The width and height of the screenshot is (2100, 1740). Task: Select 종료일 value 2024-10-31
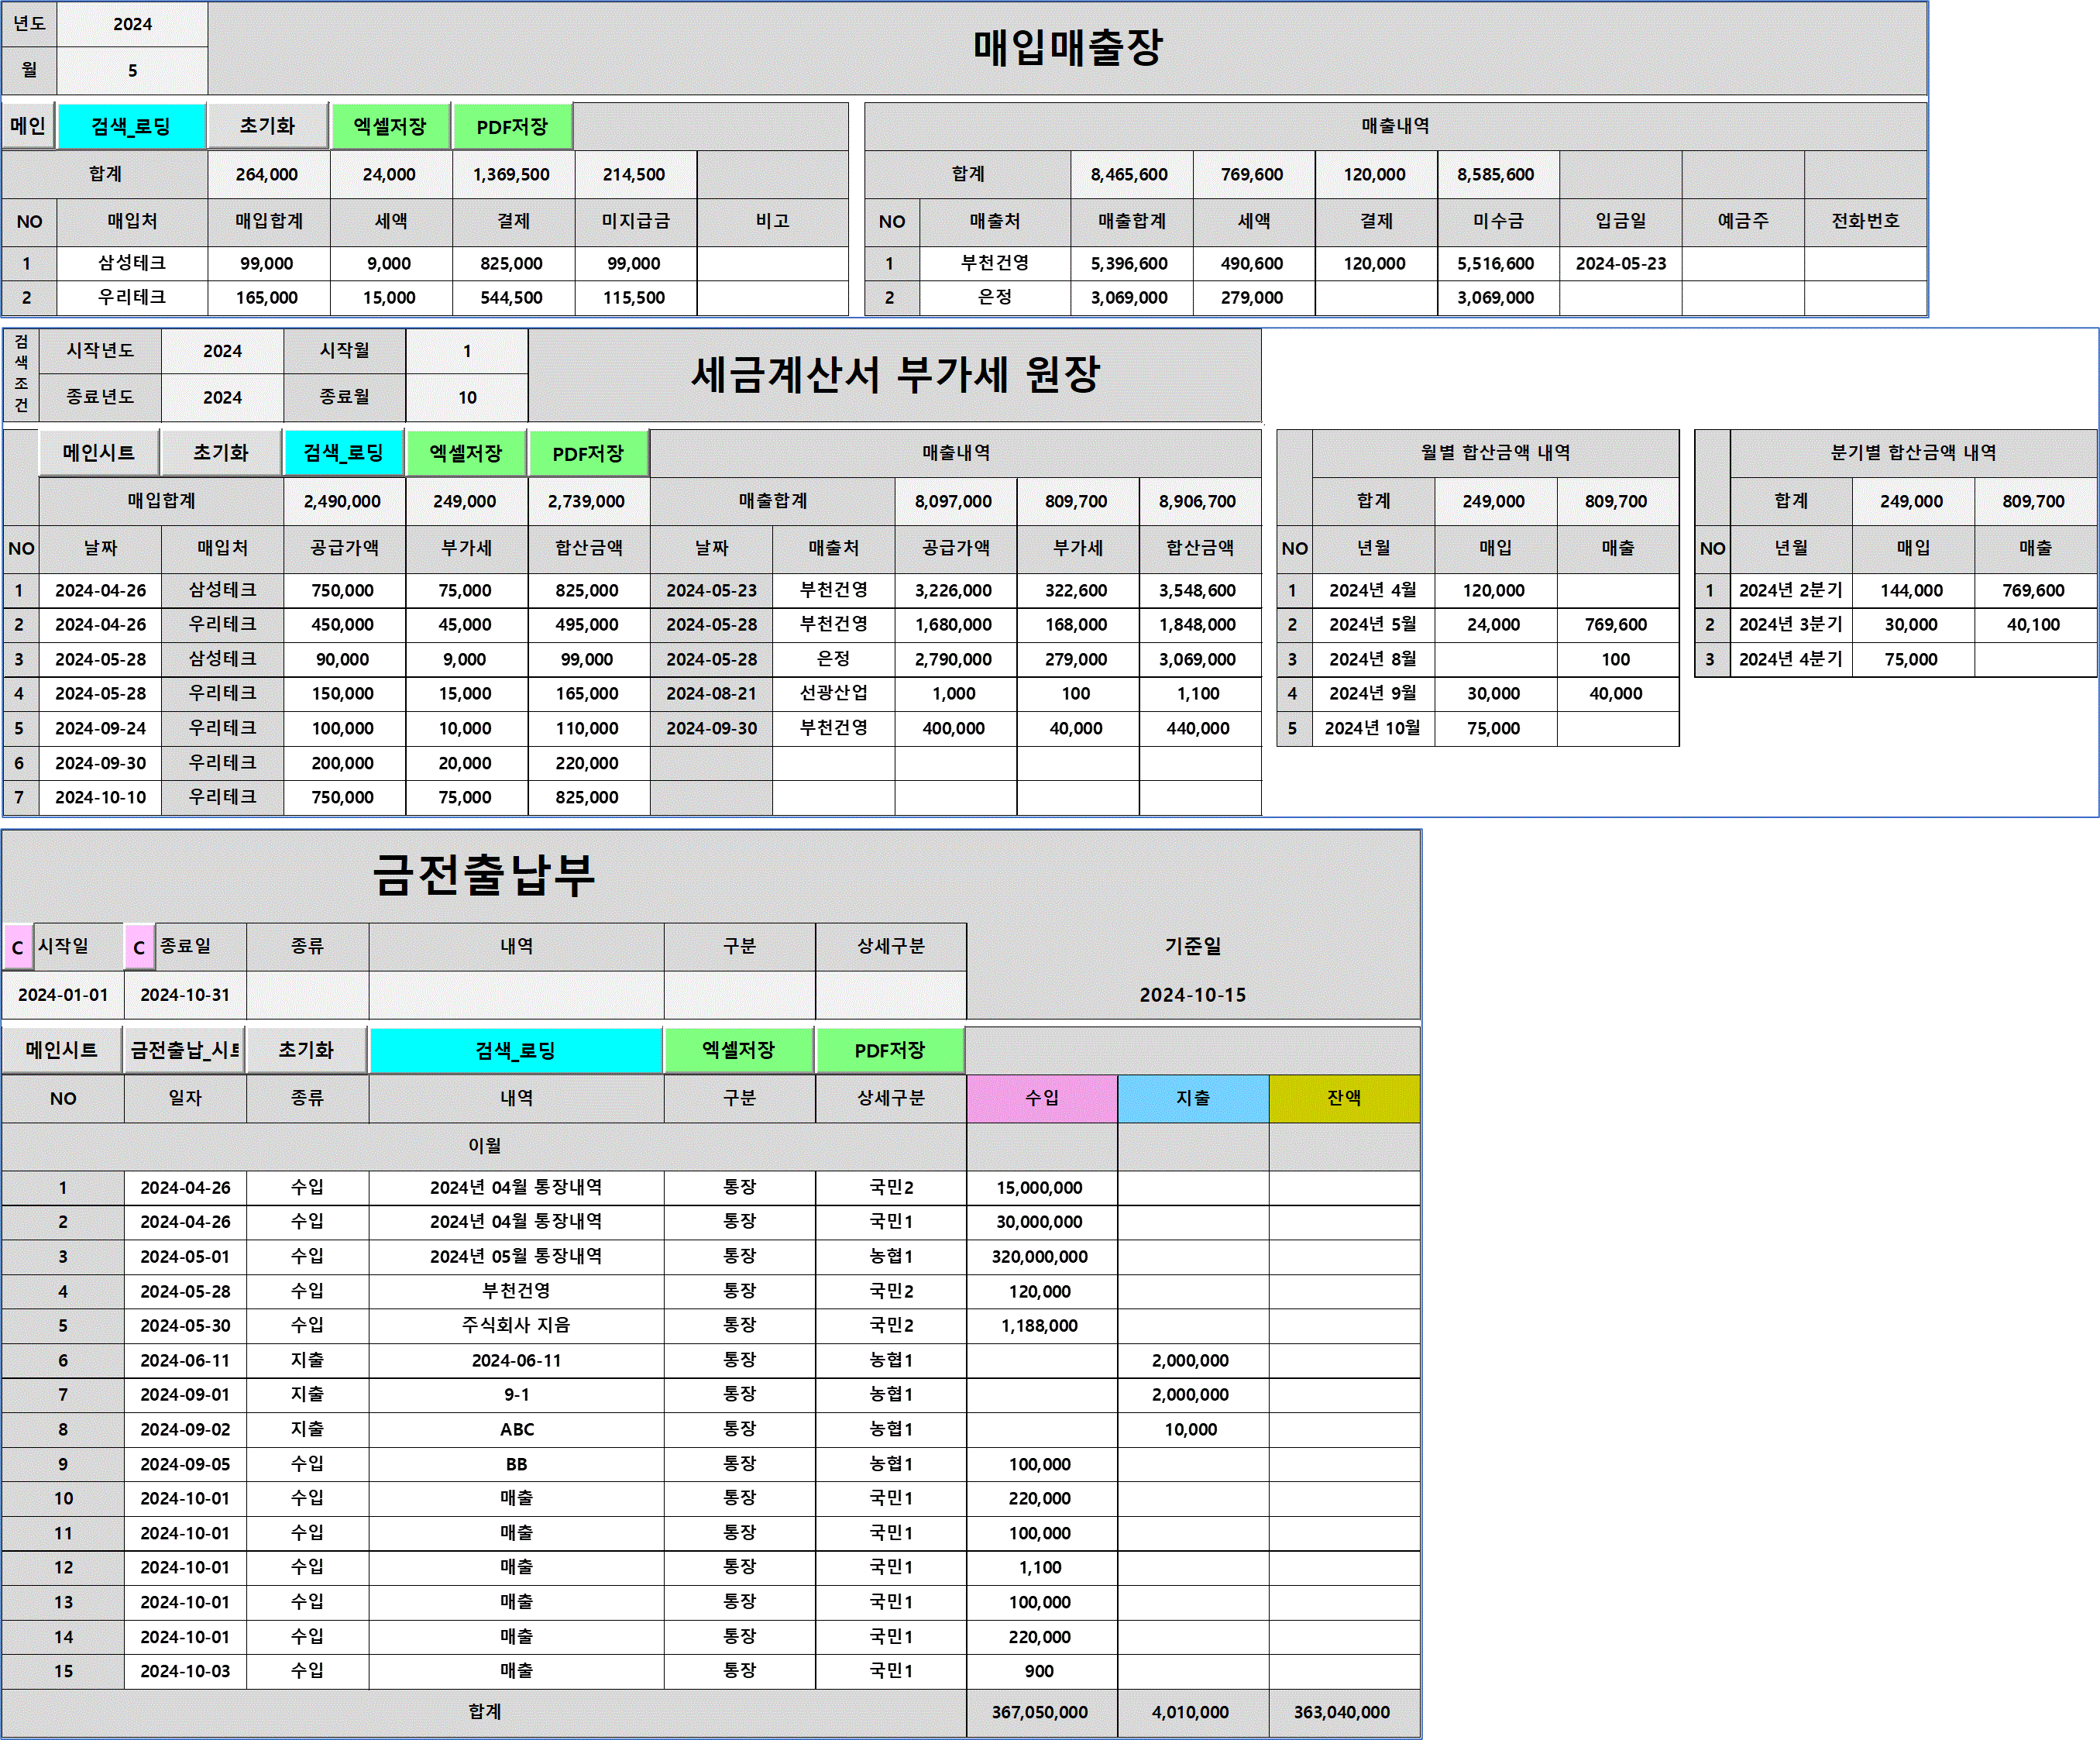tap(185, 995)
